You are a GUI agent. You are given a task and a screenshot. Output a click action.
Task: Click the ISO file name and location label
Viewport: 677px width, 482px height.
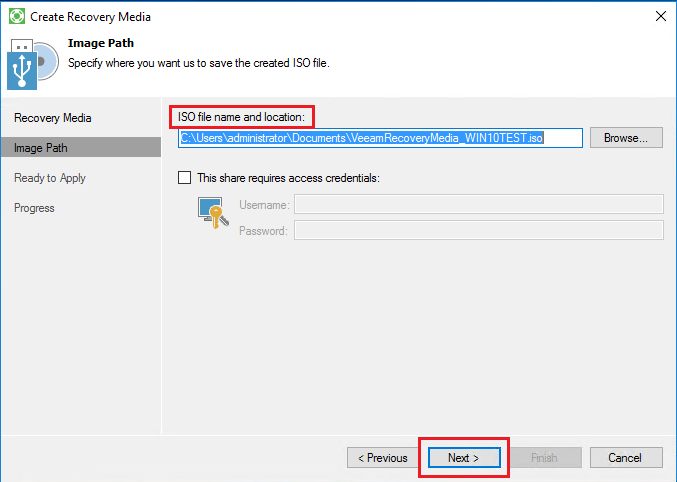pos(241,118)
